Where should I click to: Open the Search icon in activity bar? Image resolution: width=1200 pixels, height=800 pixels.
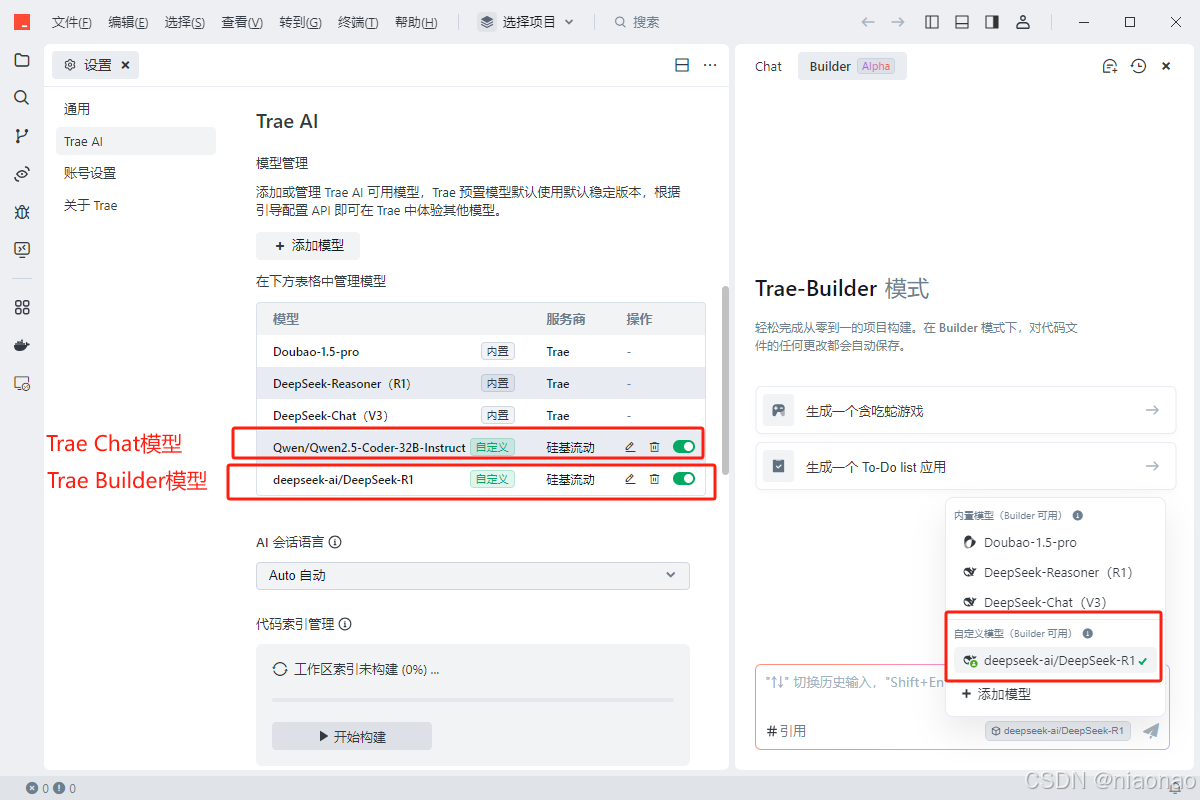pyautogui.click(x=22, y=98)
